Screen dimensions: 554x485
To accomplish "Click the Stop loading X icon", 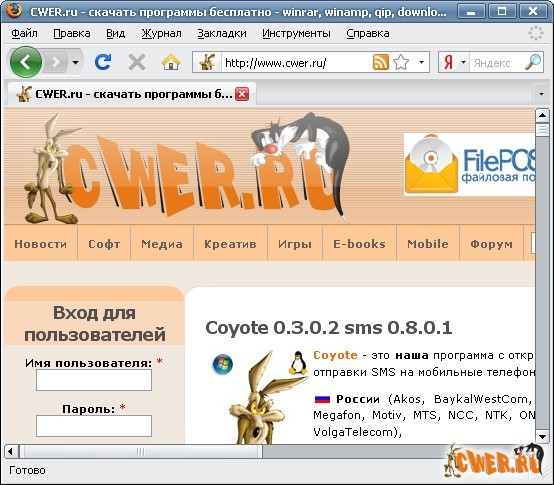I will (x=137, y=63).
